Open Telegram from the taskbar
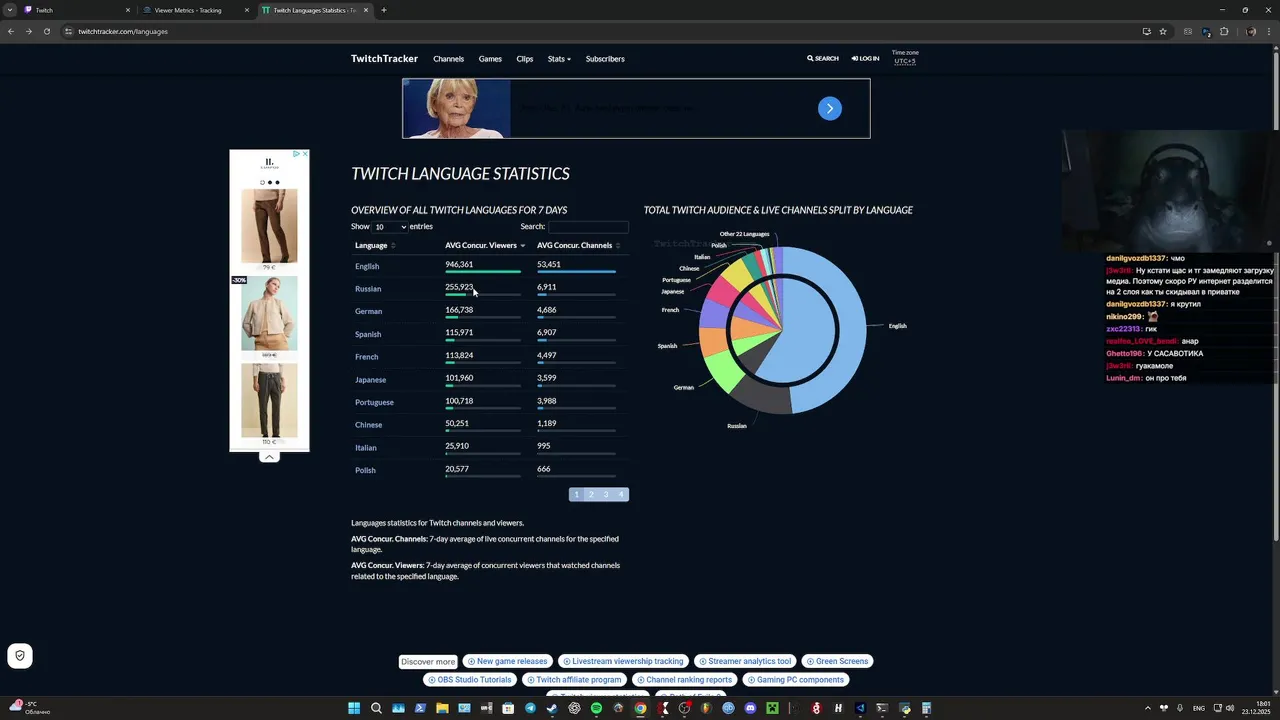1280x720 pixels. pos(530,708)
